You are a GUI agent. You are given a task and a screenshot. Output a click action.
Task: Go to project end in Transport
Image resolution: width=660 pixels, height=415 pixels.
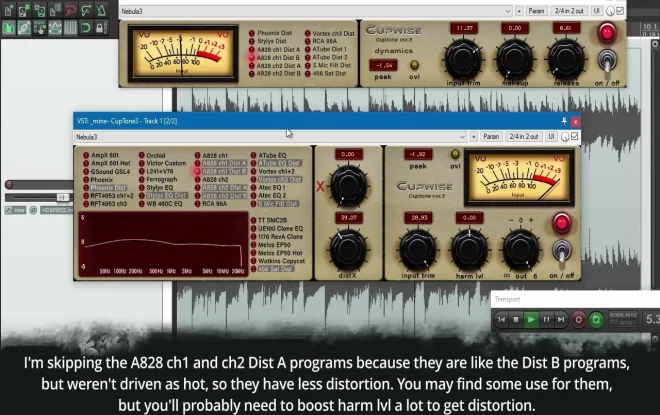click(x=561, y=320)
